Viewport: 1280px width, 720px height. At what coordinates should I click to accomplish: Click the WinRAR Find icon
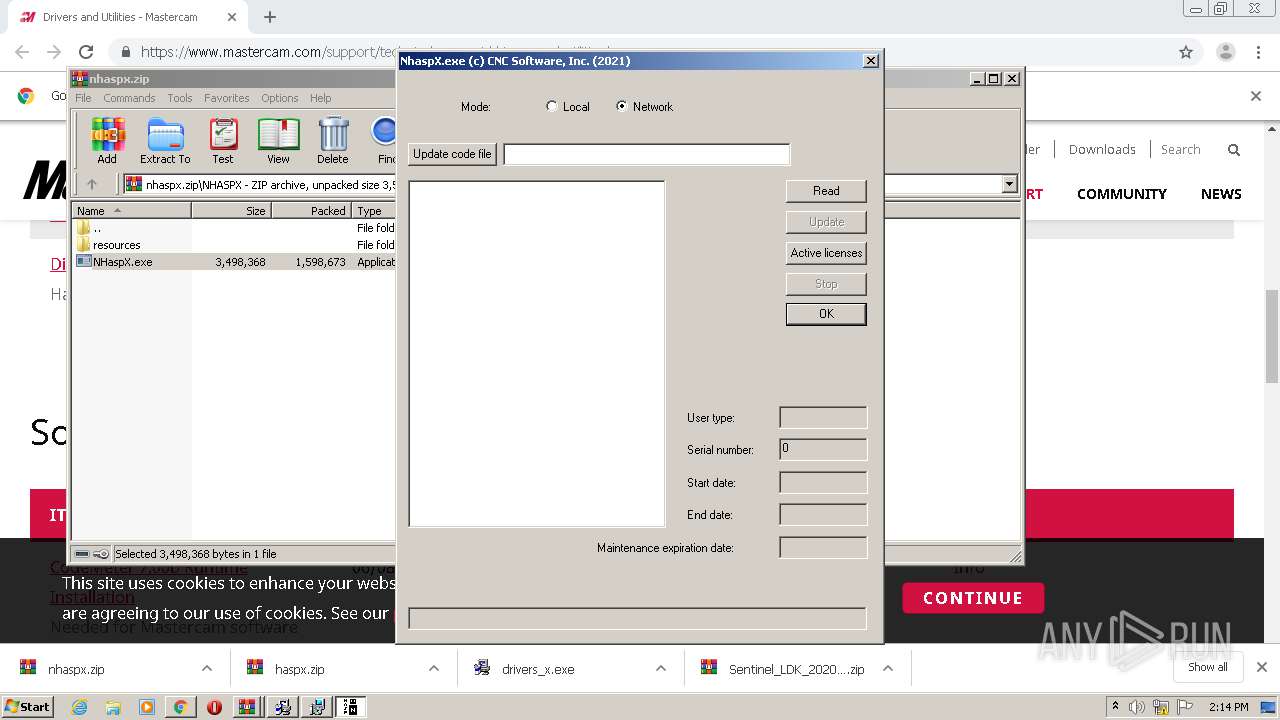[385, 140]
